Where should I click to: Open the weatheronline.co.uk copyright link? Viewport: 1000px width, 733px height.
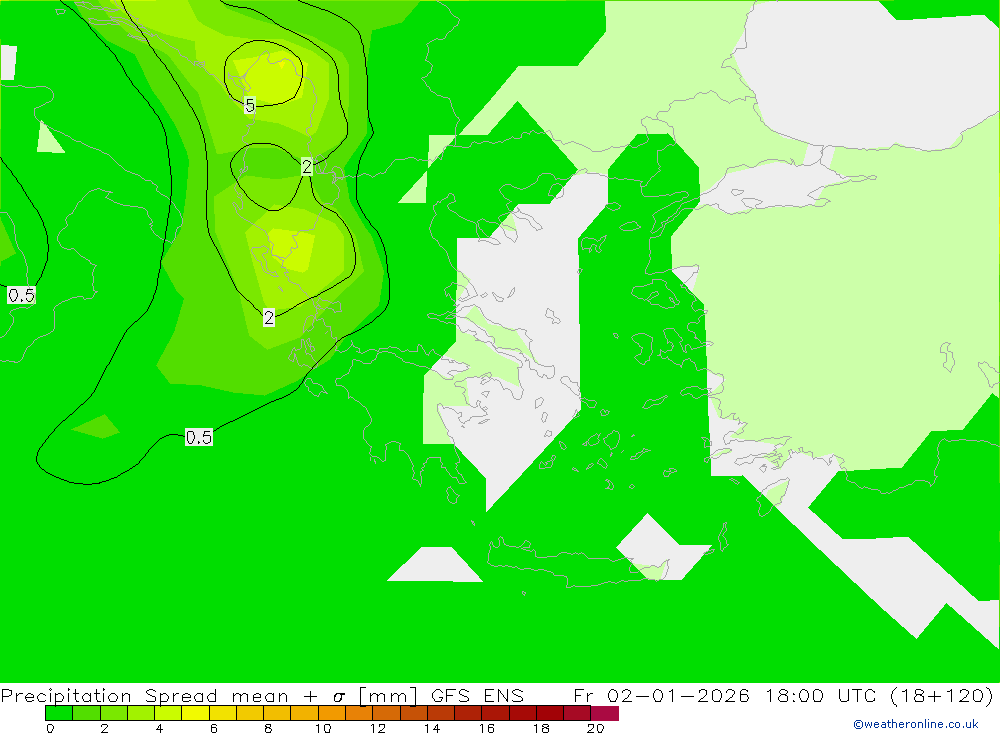point(916,724)
